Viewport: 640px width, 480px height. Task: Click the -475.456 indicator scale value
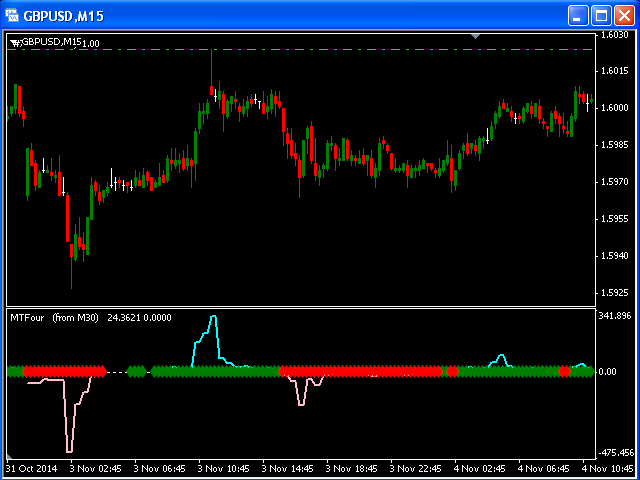pos(614,451)
